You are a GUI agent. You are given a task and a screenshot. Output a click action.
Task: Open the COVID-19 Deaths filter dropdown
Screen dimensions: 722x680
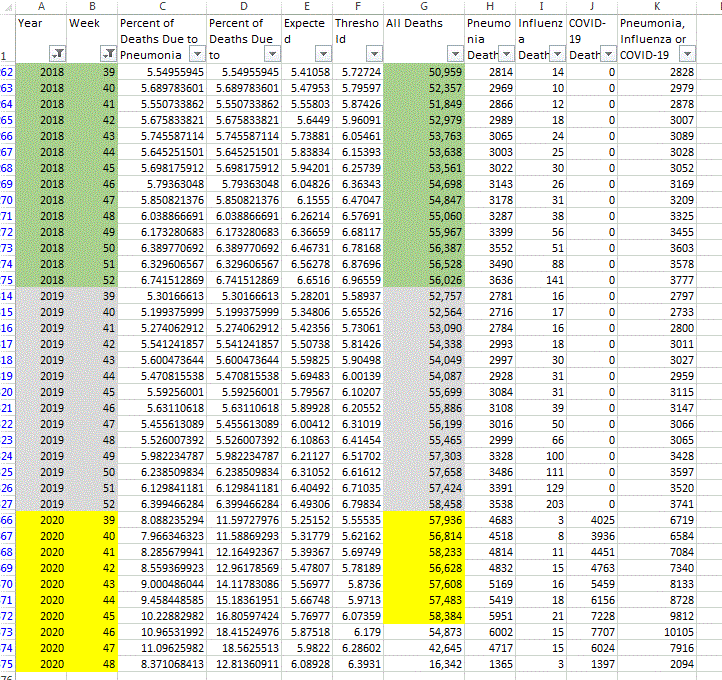coord(608,54)
